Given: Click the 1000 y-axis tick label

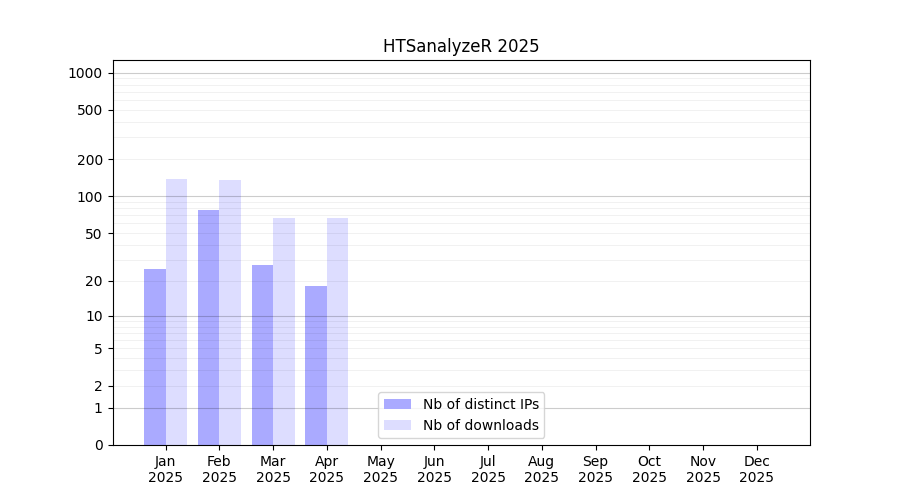Looking at the screenshot, I should pos(85,73).
